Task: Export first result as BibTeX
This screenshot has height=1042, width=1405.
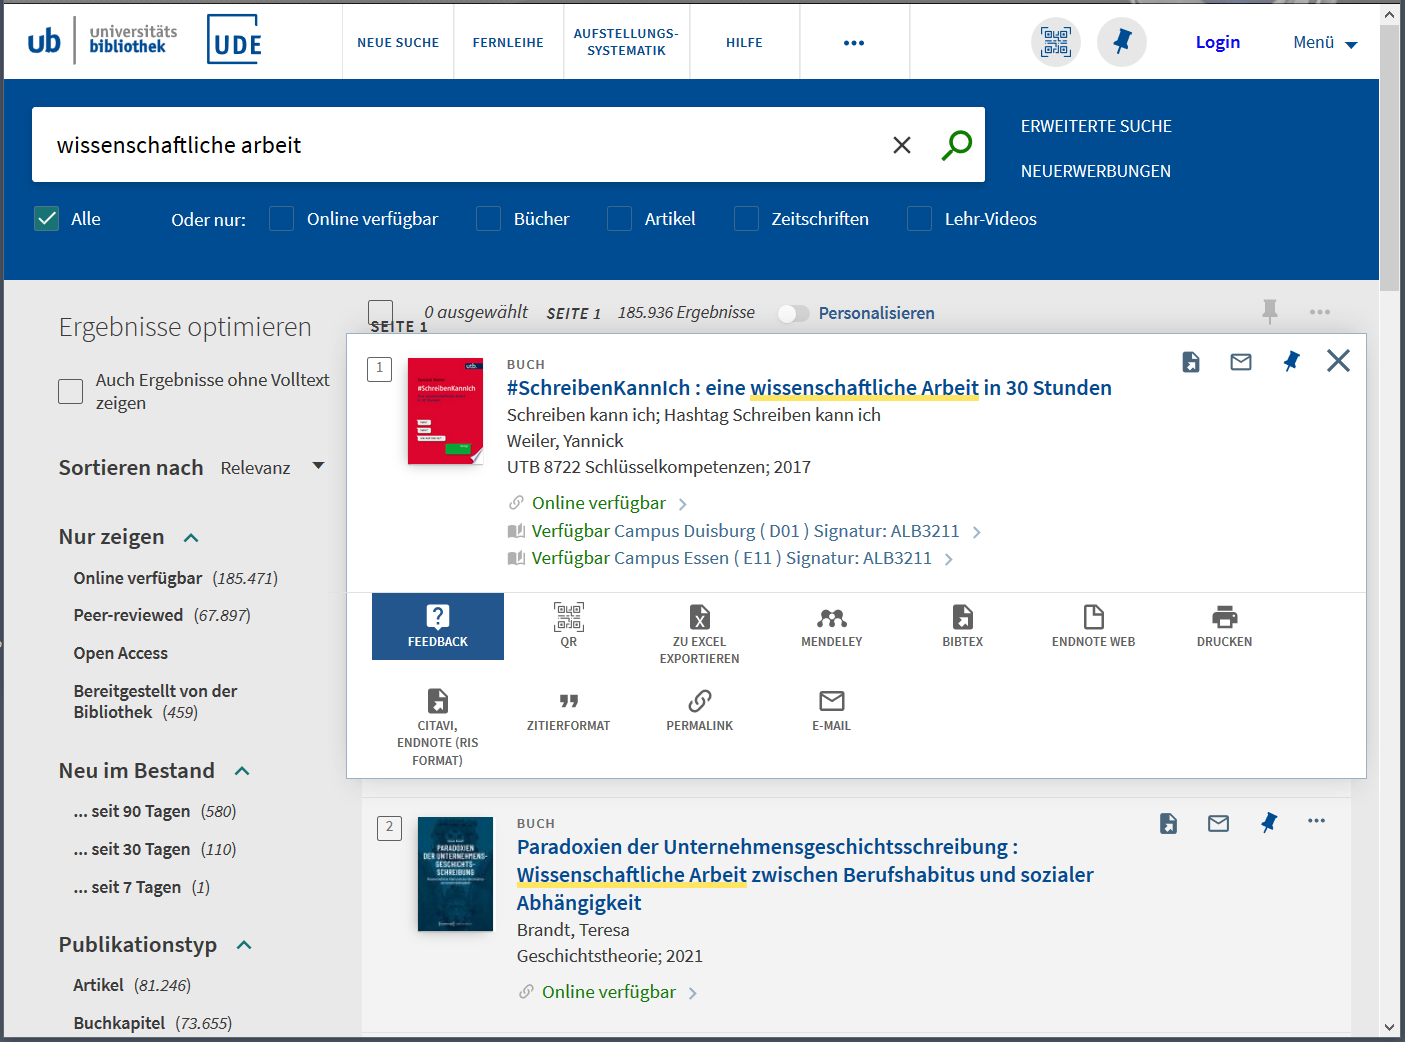Action: coord(962,627)
